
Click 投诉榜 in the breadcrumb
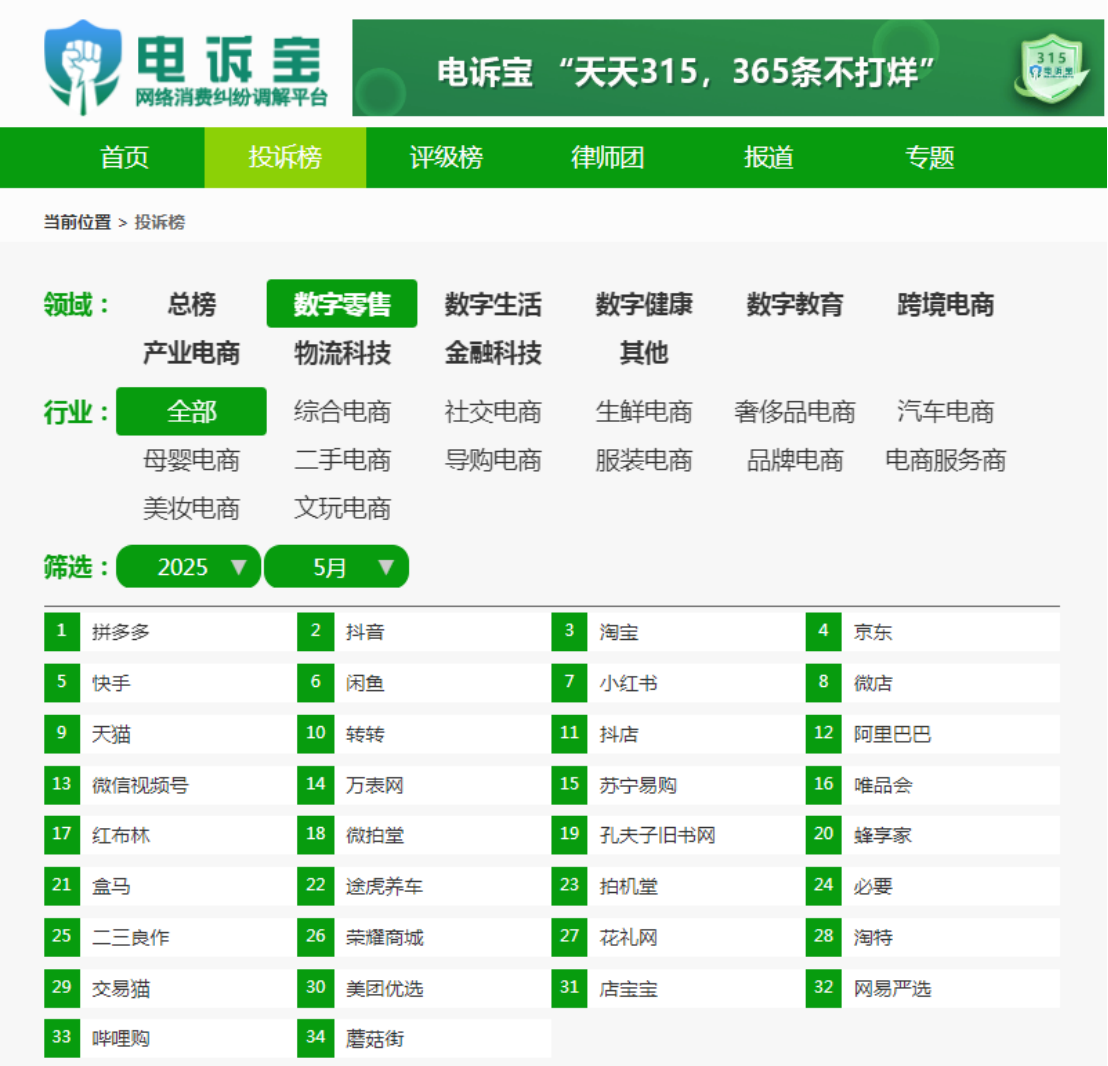pos(160,223)
